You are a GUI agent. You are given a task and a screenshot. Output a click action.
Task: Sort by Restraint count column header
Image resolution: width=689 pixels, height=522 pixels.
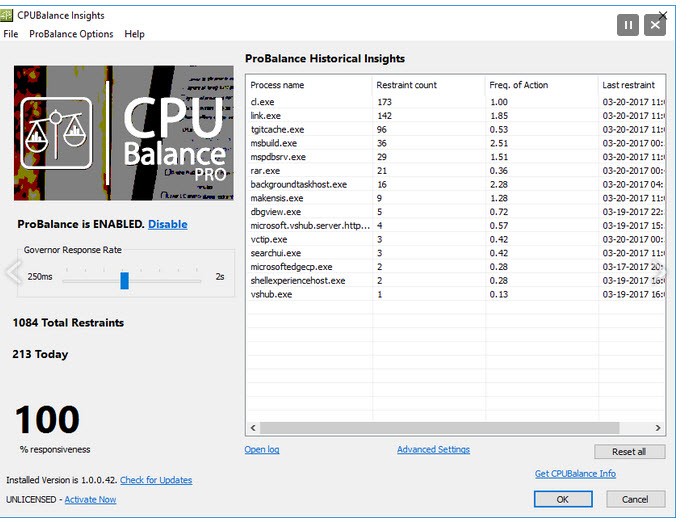(429, 85)
